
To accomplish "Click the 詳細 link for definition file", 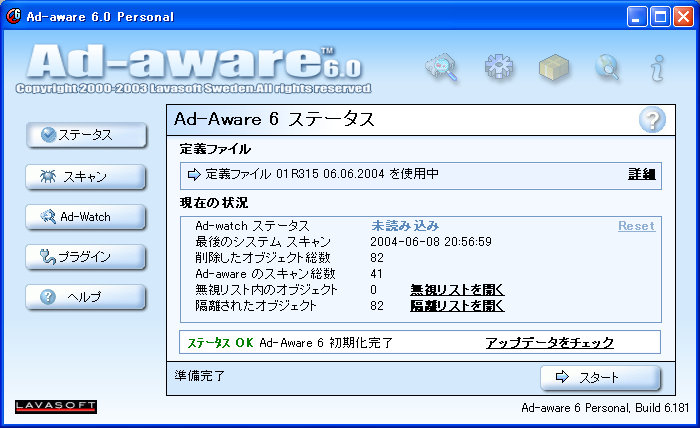I will pos(641,174).
